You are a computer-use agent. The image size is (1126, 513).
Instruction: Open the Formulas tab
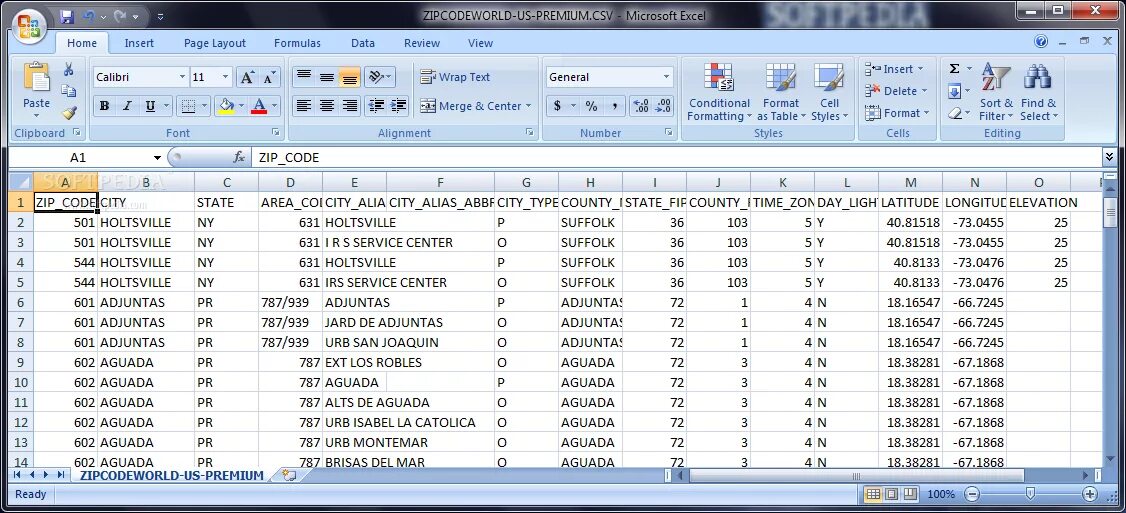tap(297, 43)
